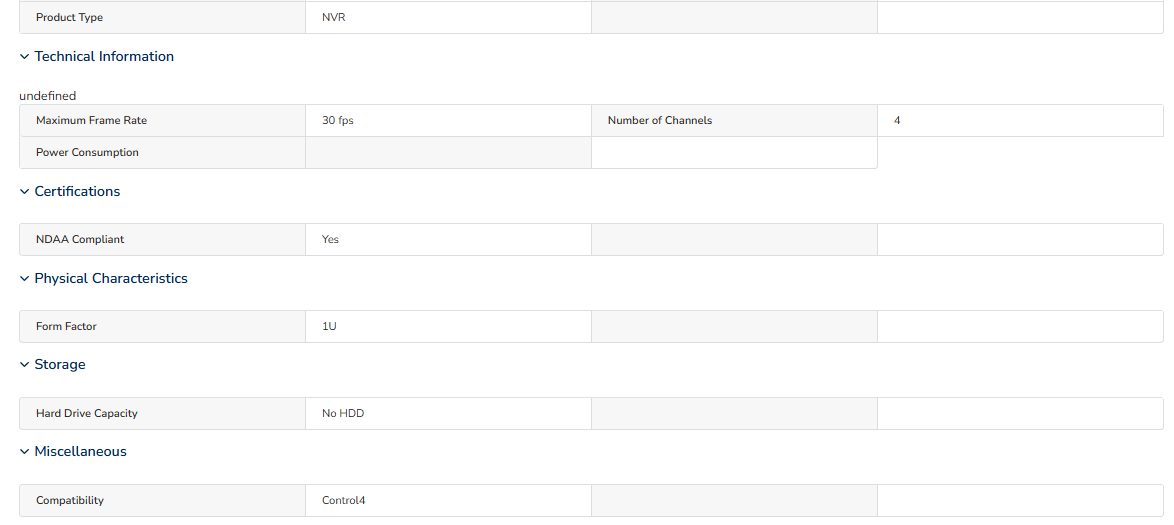The image size is (1174, 525).
Task: Collapse the Technical Information section chevron
Action: tap(25, 57)
